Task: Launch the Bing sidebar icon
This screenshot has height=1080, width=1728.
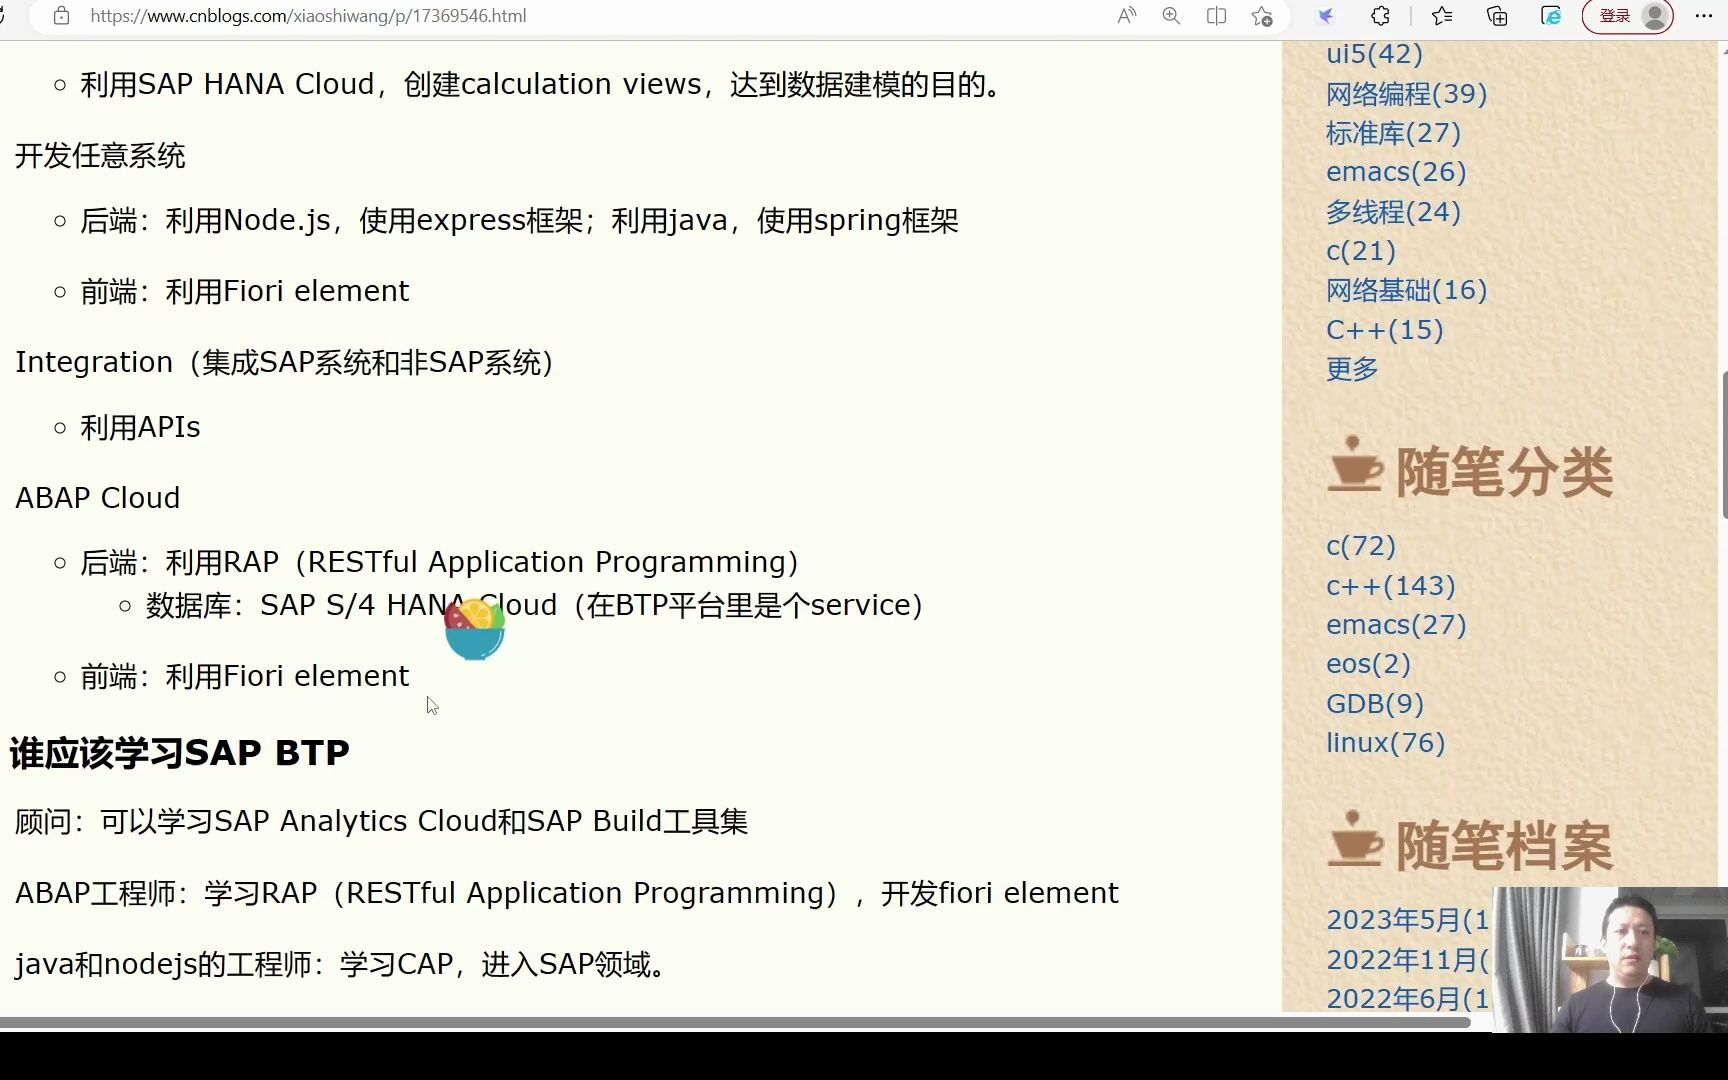Action: click(1325, 16)
